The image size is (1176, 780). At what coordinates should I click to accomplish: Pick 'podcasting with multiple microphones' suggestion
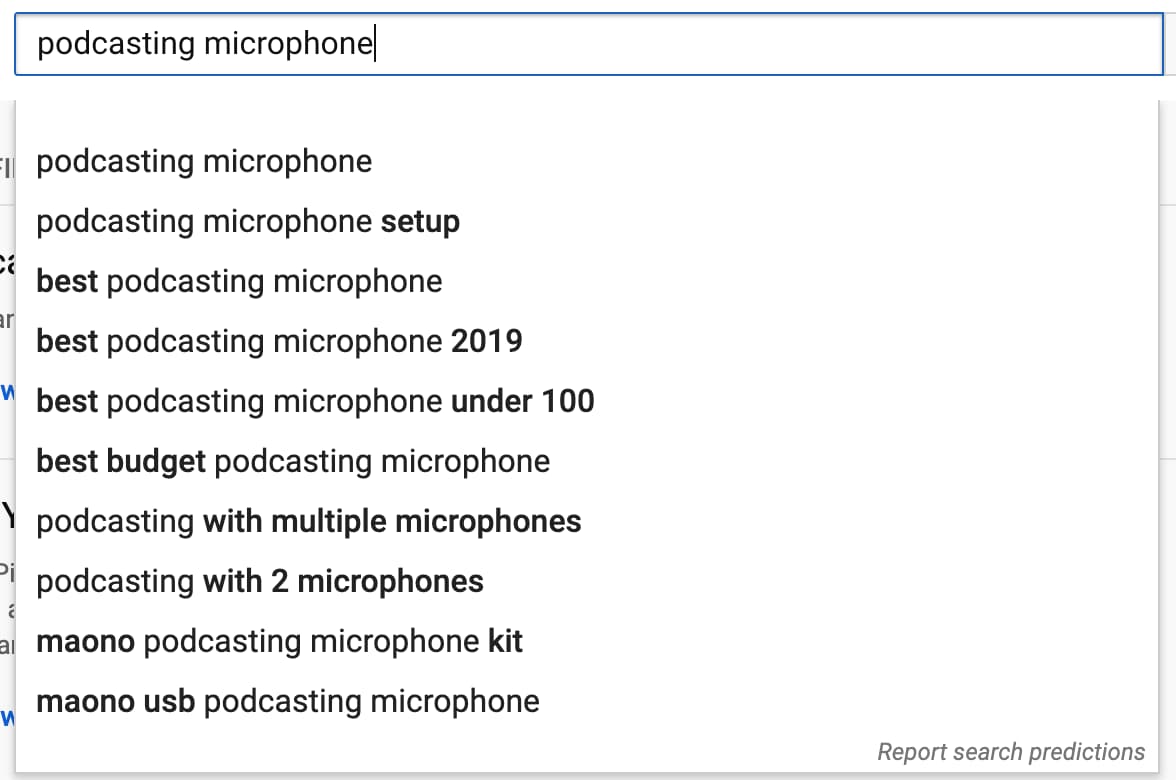click(x=308, y=522)
